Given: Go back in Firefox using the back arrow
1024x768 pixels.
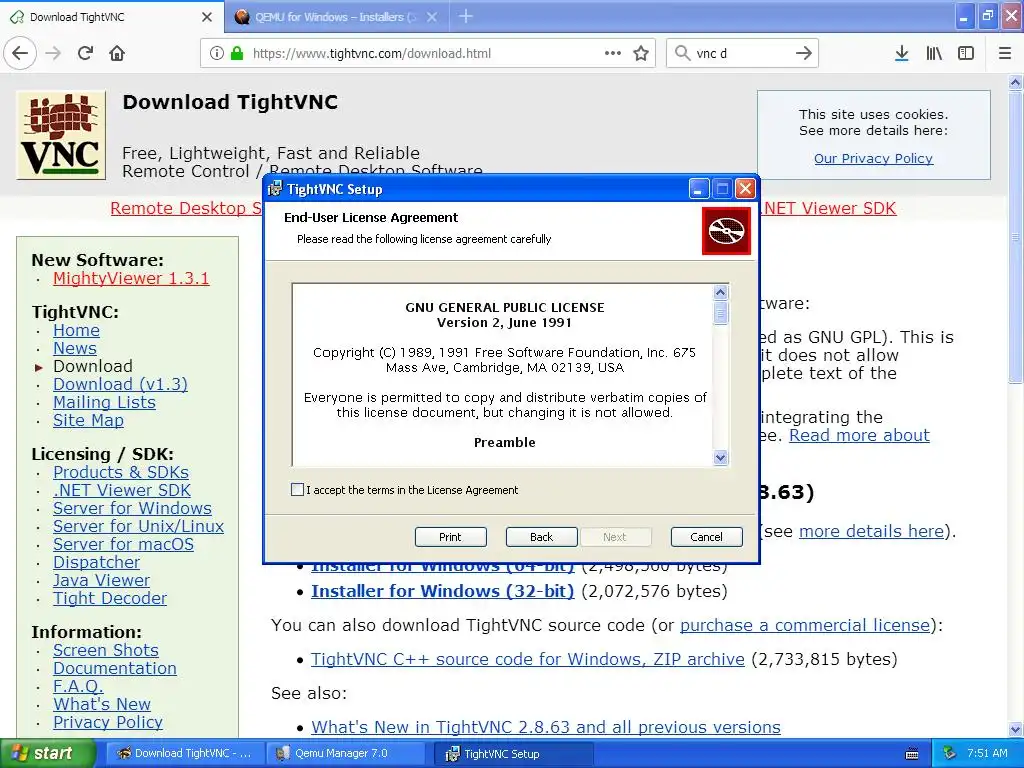Looking at the screenshot, I should click(20, 53).
